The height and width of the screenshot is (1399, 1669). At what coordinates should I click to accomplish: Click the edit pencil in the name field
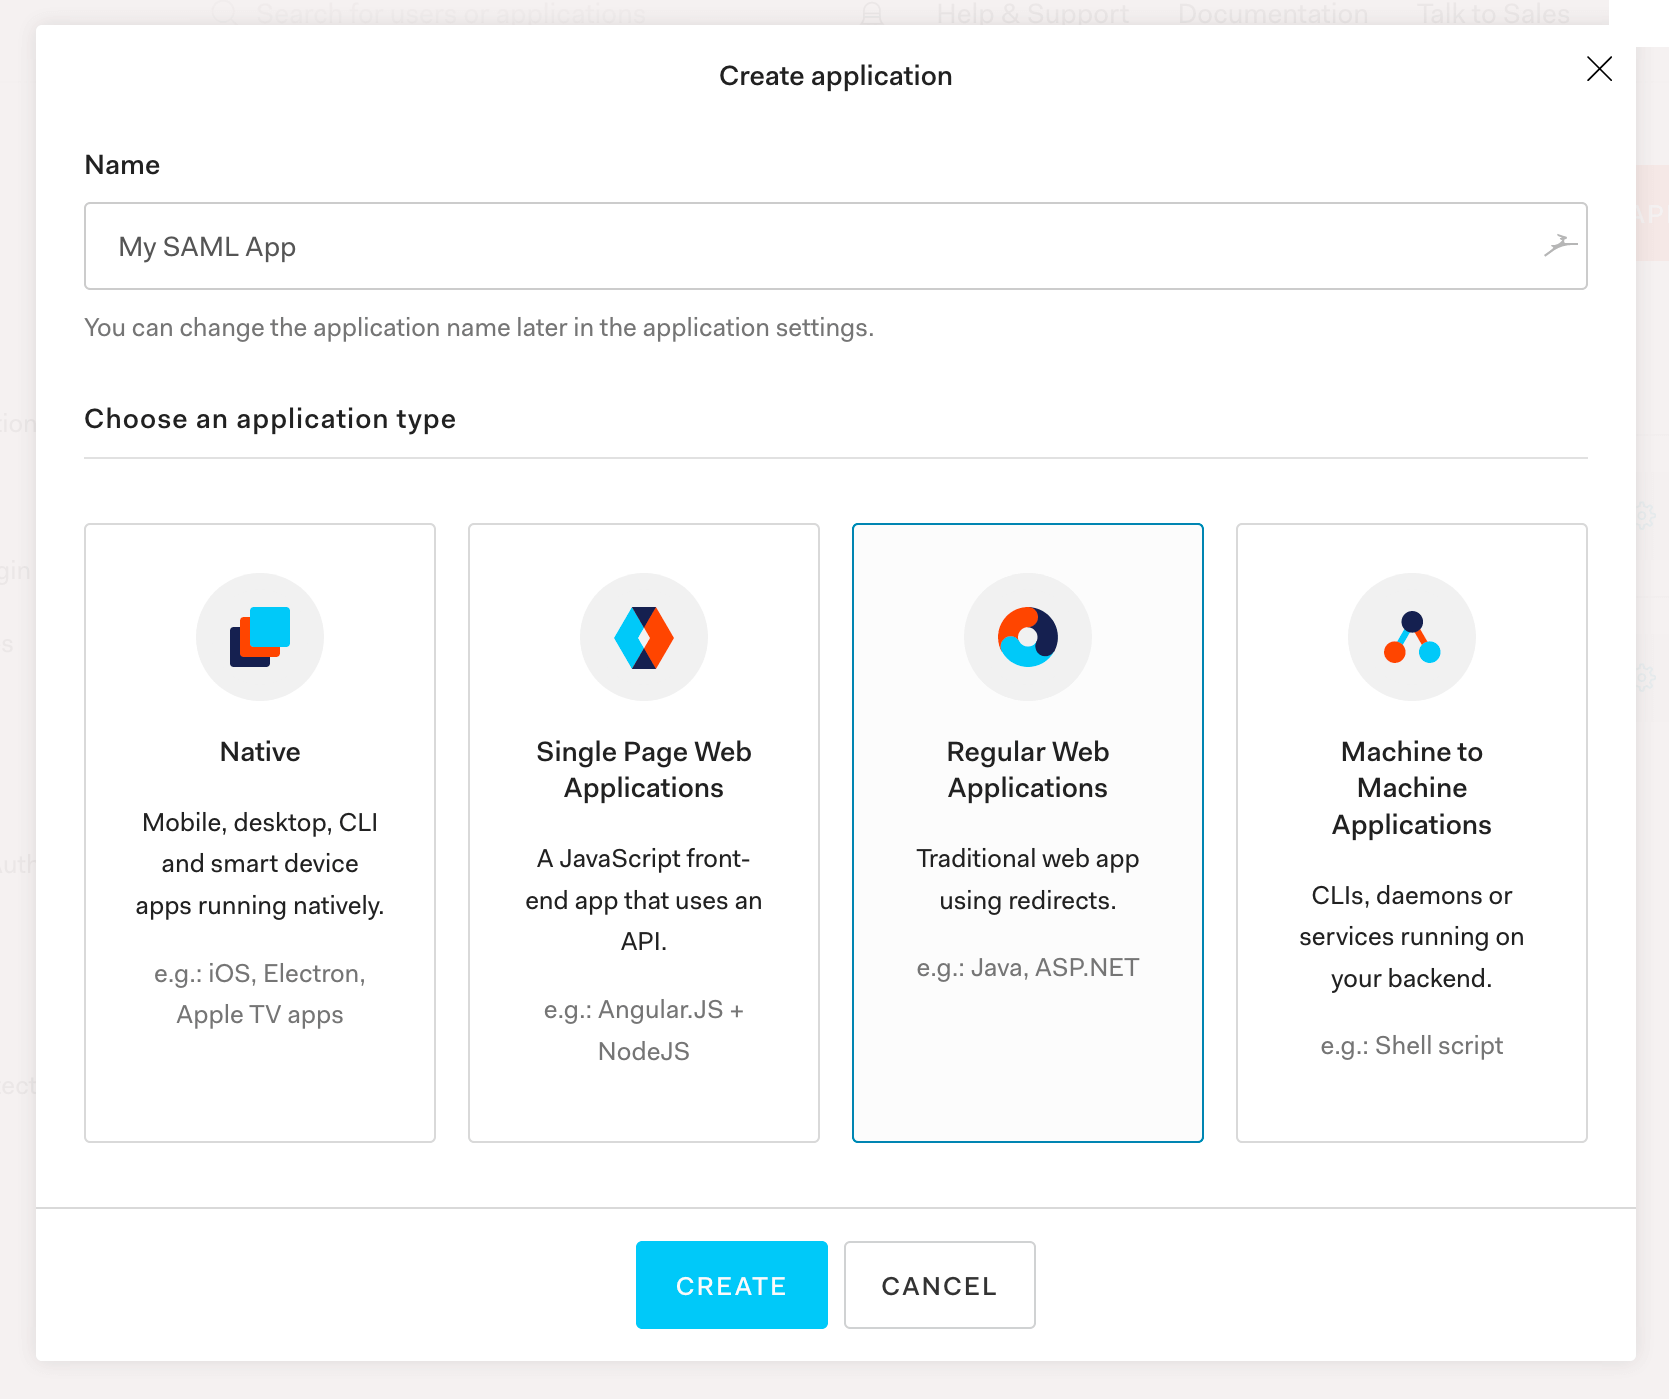pos(1561,246)
